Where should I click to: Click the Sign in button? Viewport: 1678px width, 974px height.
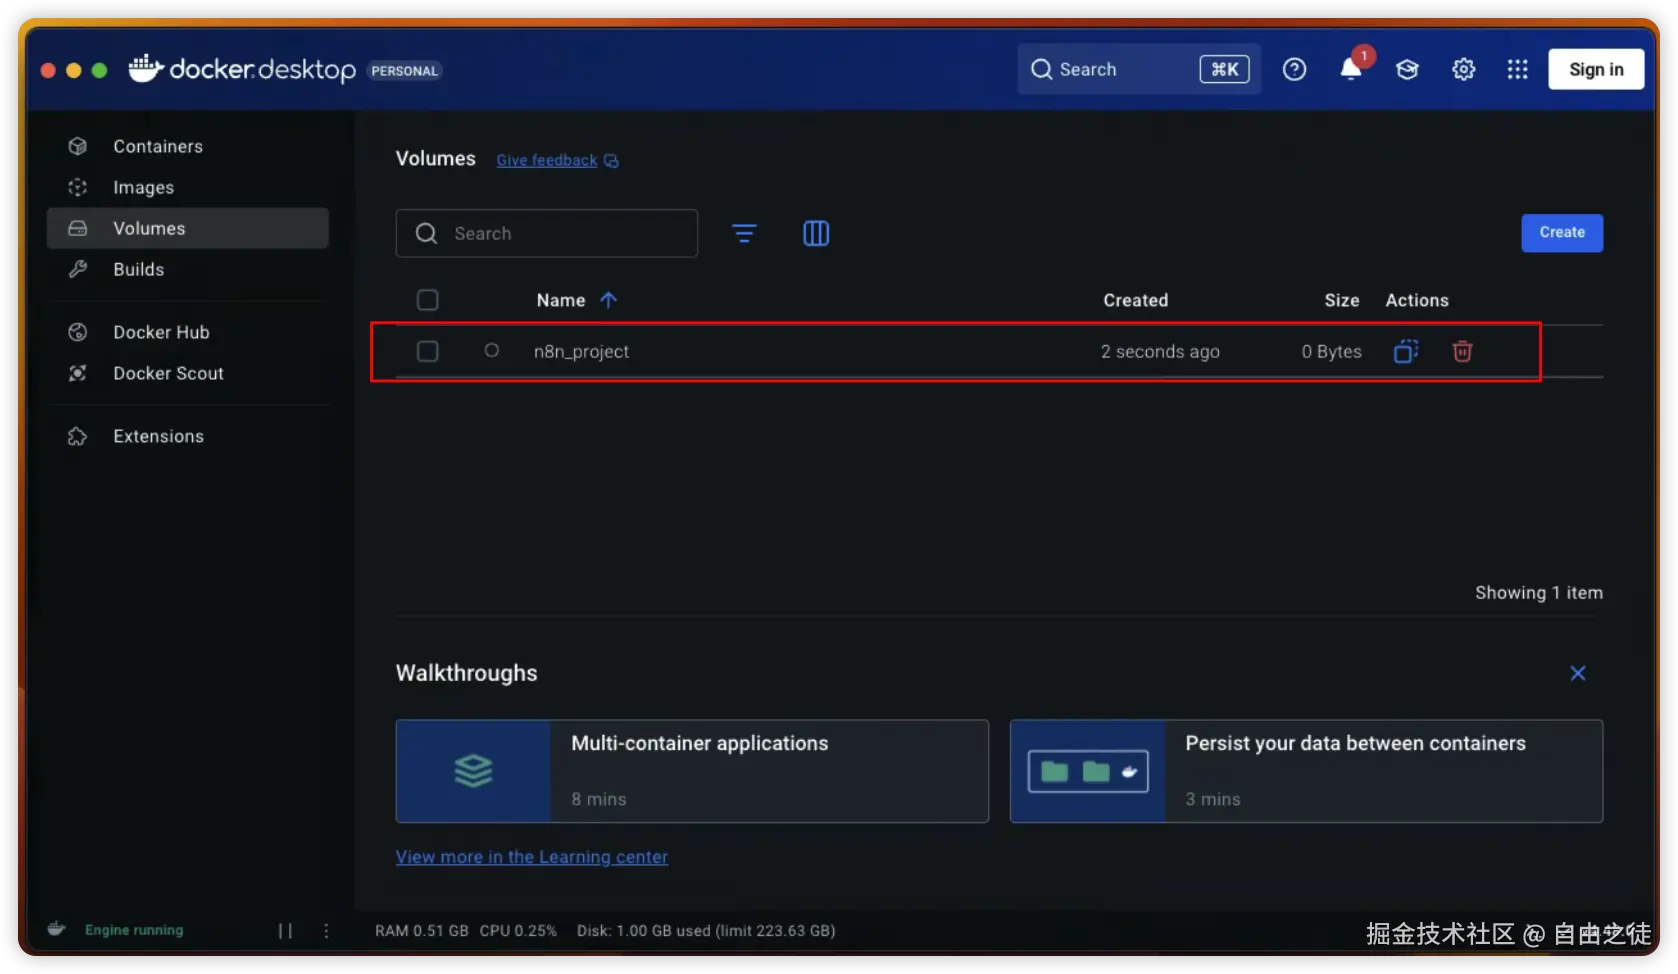1596,69
